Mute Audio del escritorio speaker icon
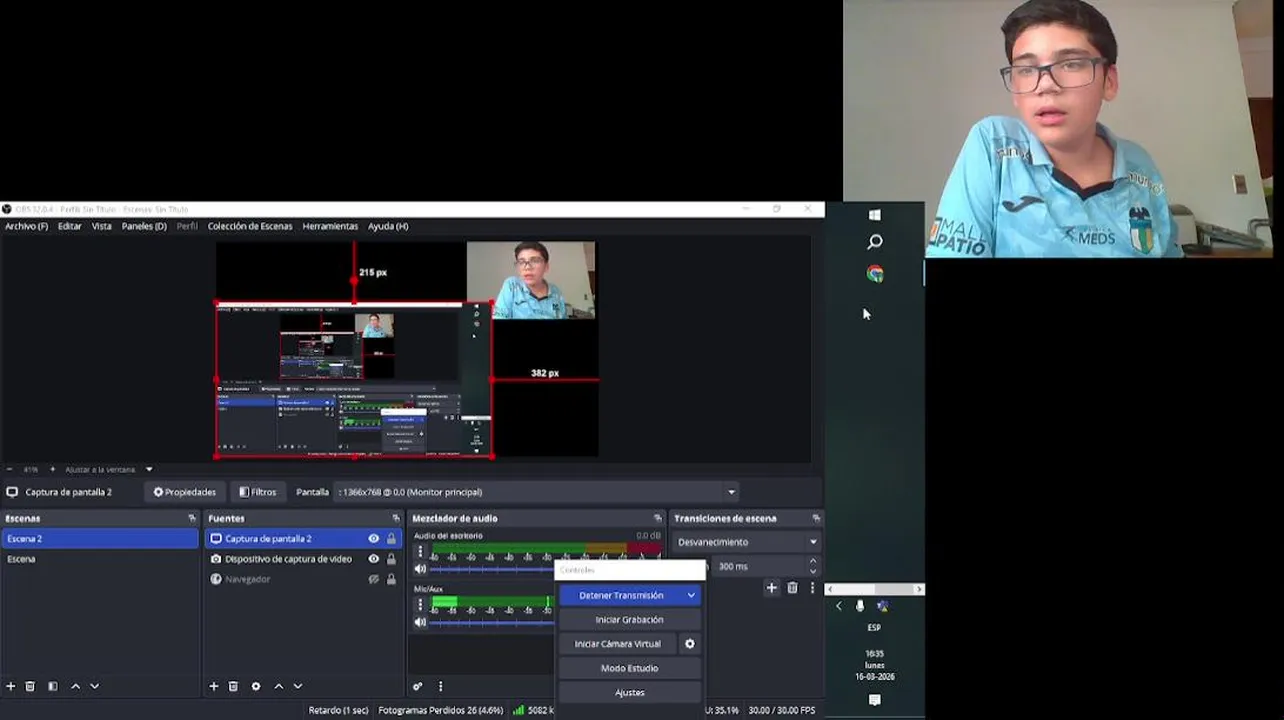1284x720 pixels. tap(420, 569)
